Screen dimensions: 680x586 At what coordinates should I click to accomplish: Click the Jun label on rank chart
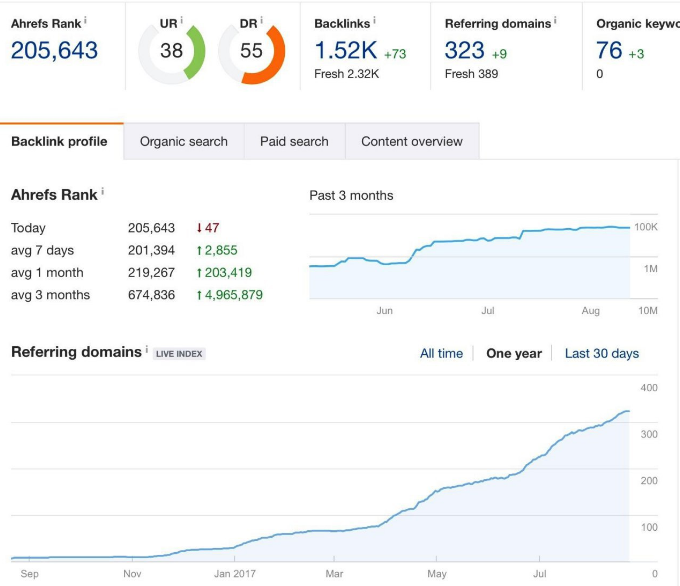click(x=385, y=311)
